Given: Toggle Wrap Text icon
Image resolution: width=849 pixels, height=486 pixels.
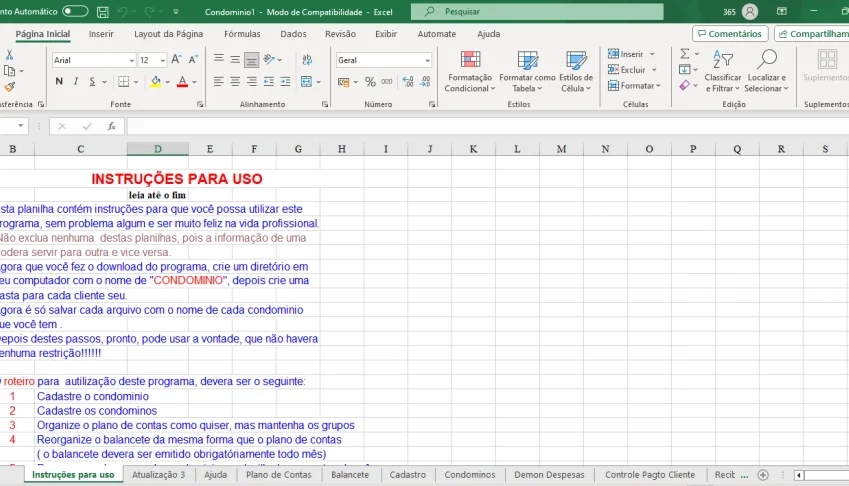Looking at the screenshot, I should click(x=307, y=60).
